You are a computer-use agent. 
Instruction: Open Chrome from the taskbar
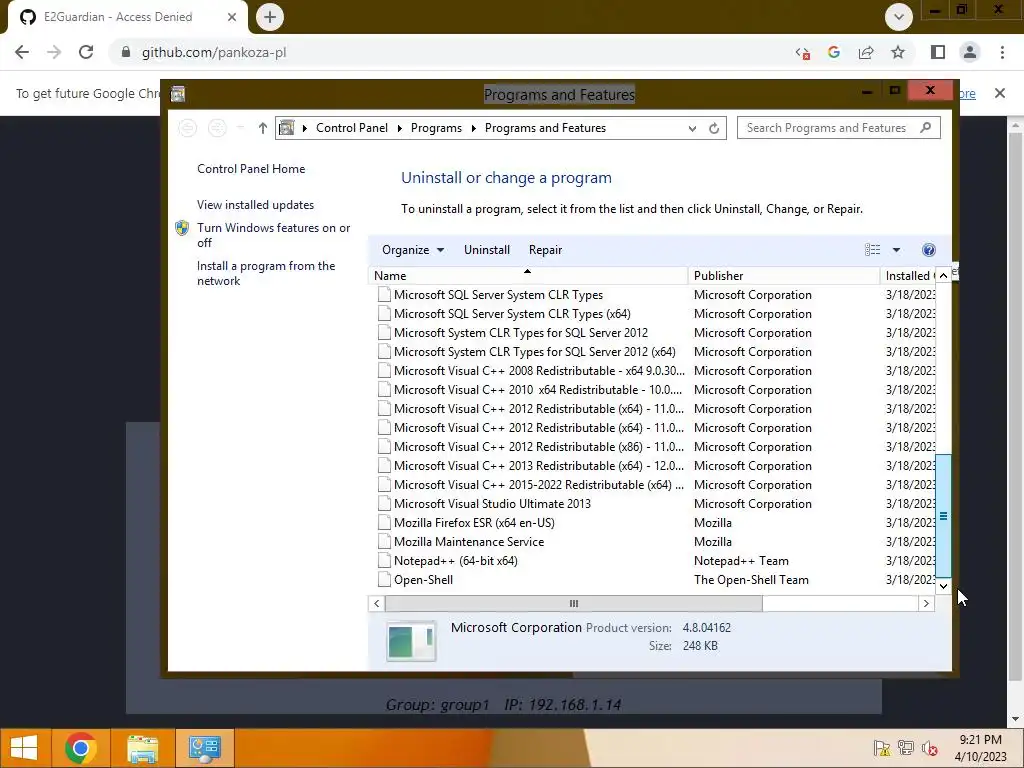coord(80,748)
